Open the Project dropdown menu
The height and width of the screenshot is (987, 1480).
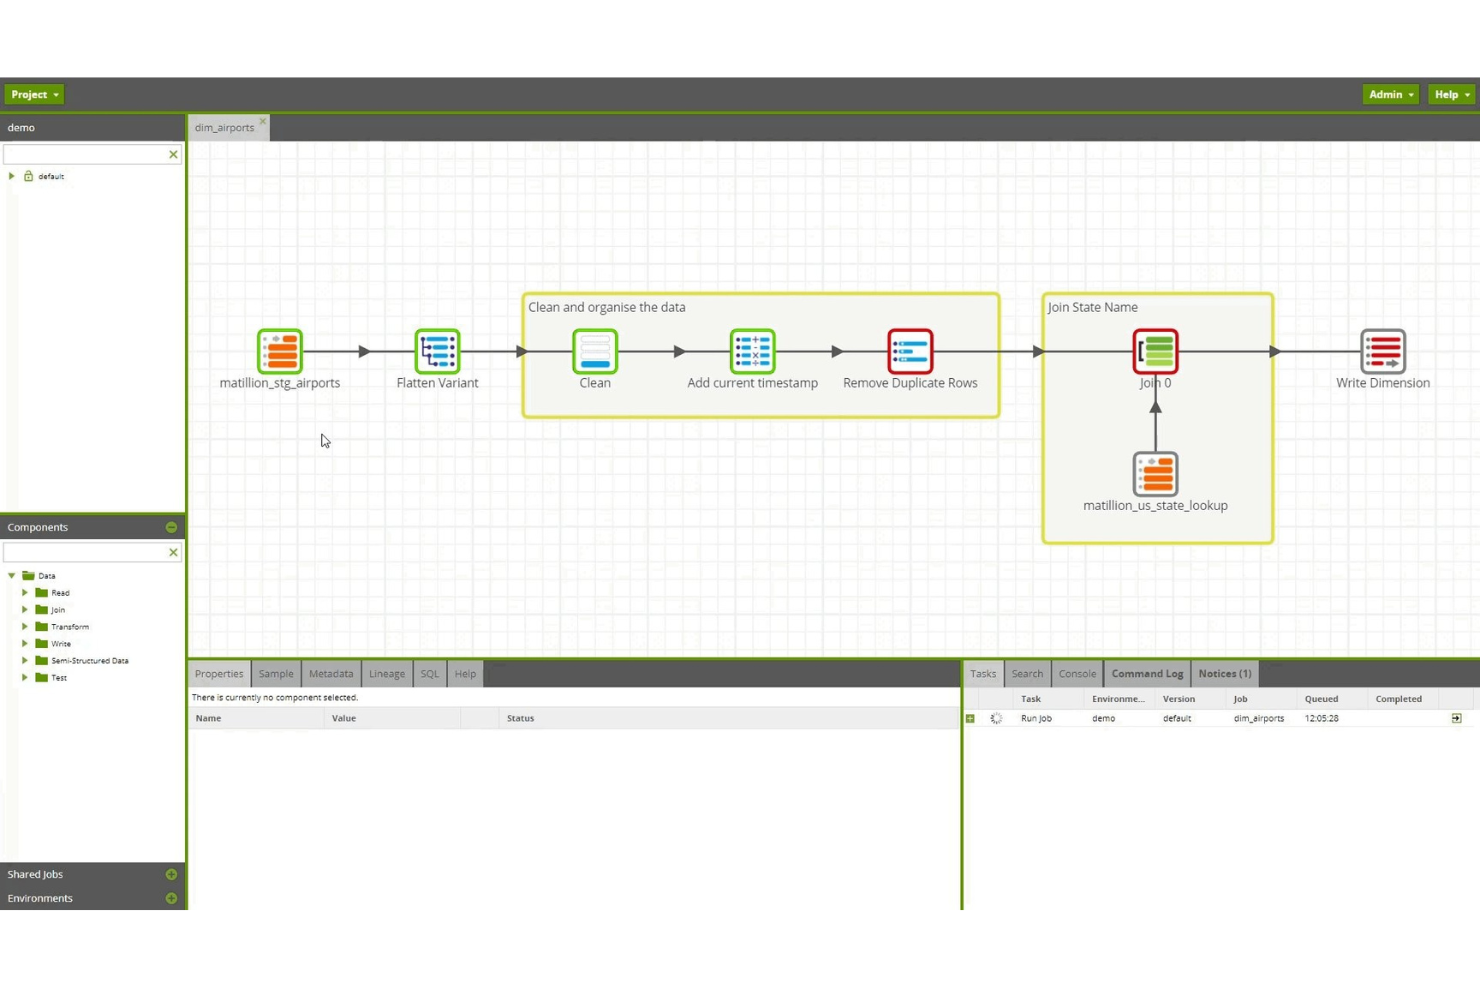(35, 94)
